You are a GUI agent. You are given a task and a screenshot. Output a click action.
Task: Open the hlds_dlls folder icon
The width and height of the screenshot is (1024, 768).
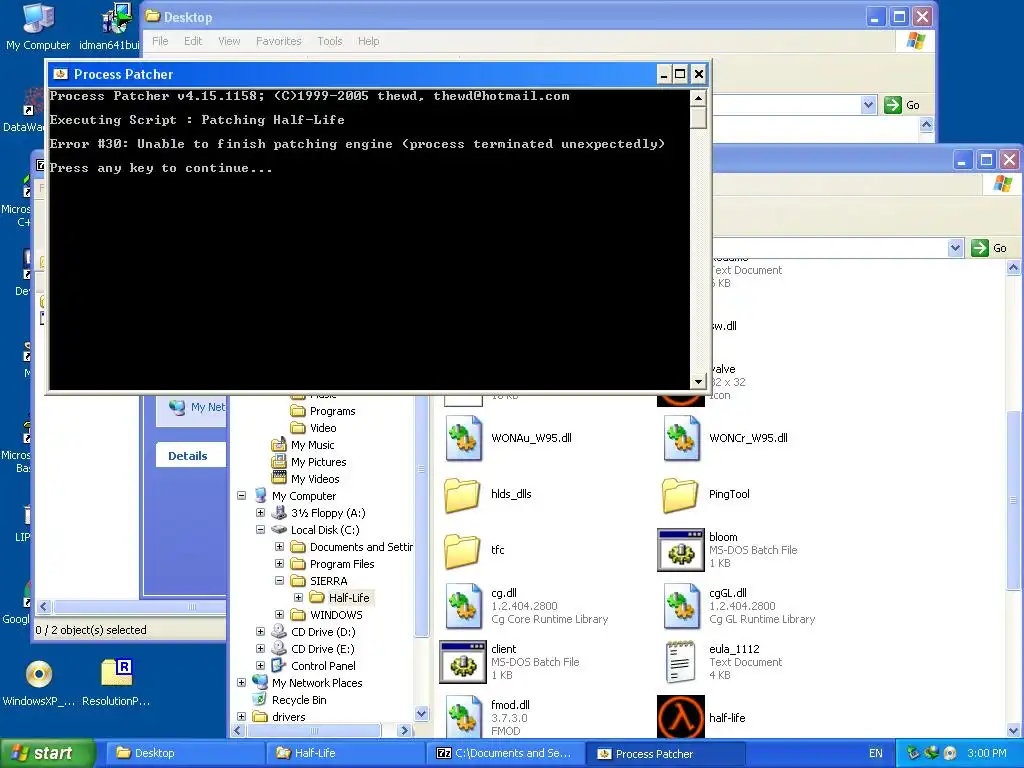[x=462, y=494]
